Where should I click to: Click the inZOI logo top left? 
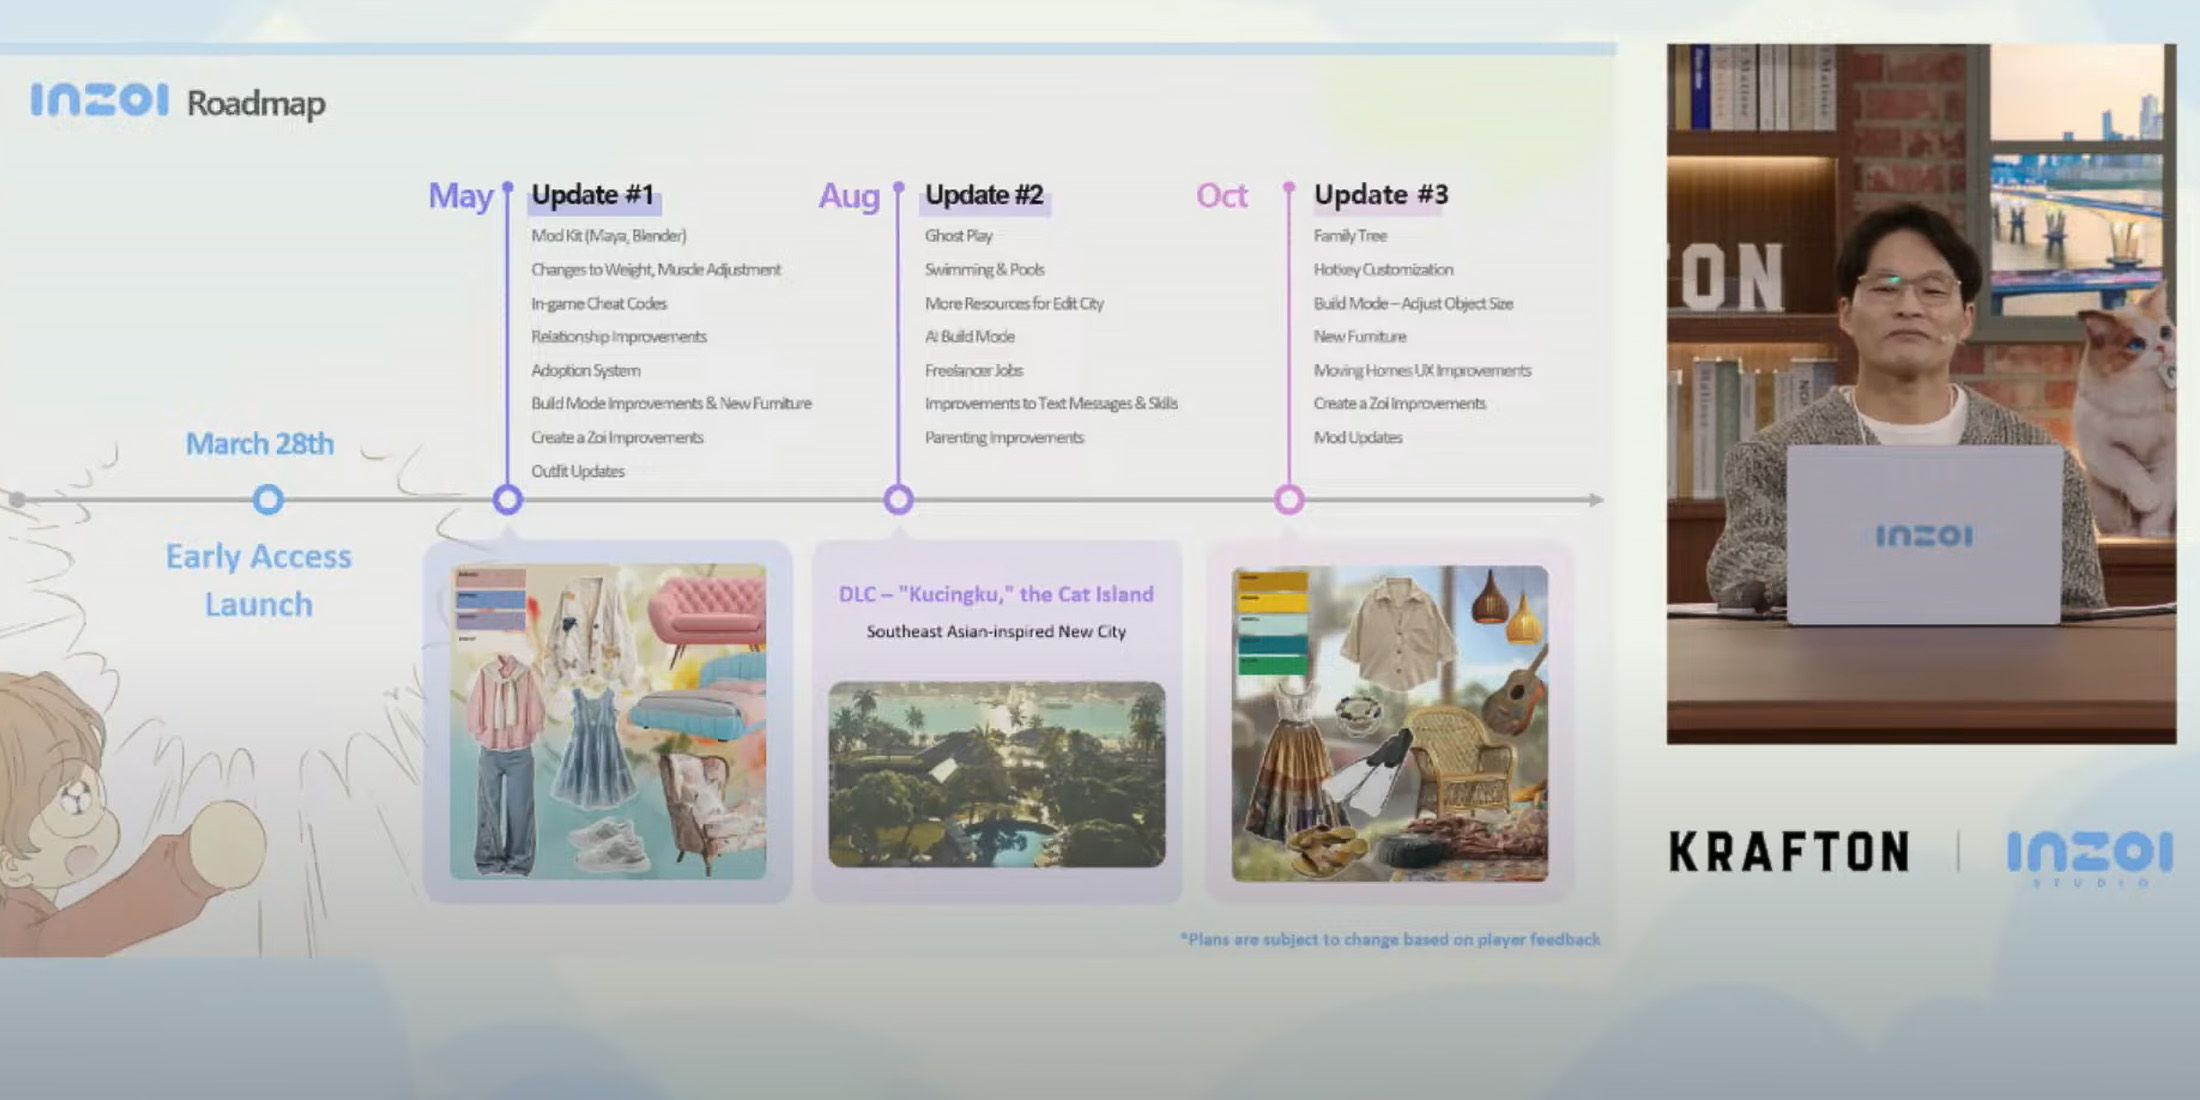coord(99,100)
